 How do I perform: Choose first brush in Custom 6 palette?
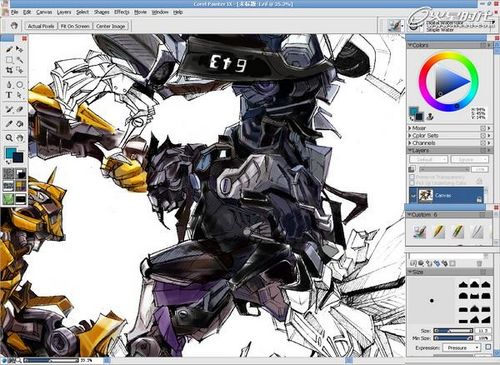(x=420, y=231)
